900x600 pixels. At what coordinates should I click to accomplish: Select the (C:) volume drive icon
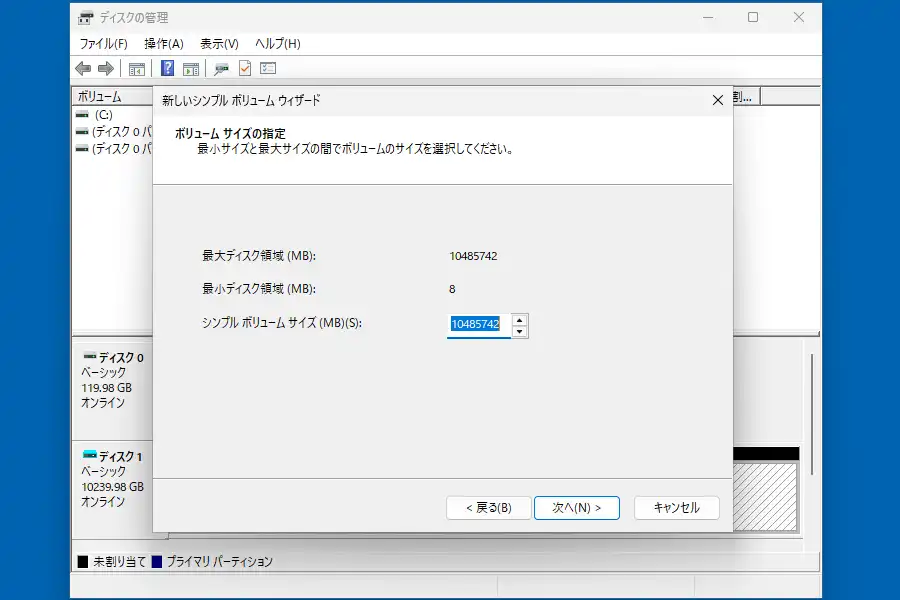click(82, 115)
